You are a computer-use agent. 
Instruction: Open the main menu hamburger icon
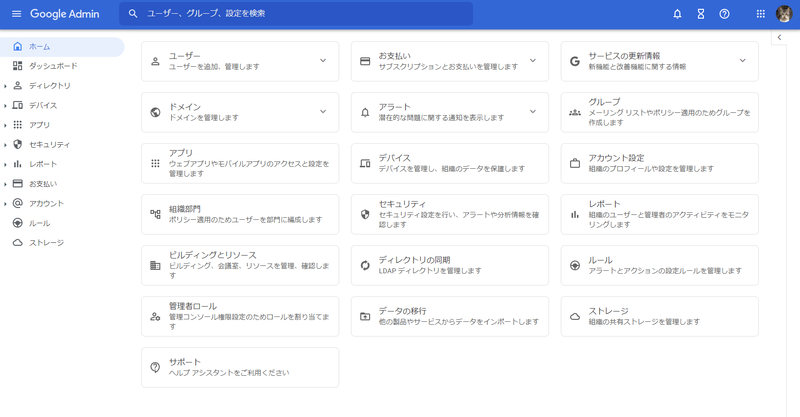point(16,14)
